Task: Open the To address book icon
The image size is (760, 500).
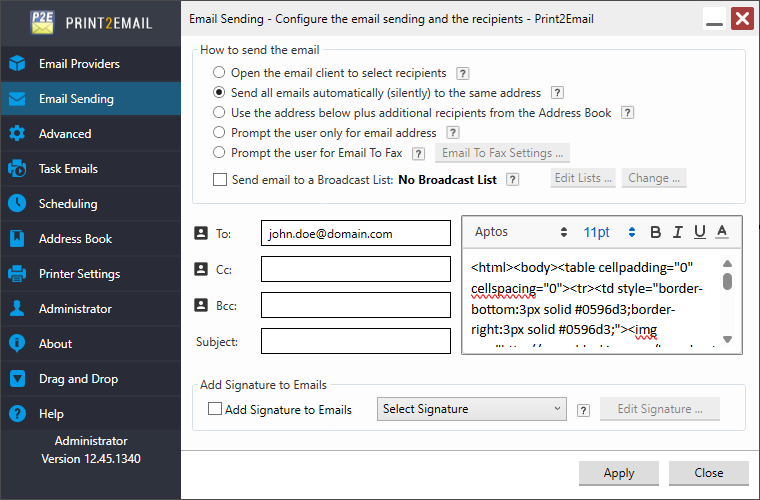Action: tap(201, 233)
